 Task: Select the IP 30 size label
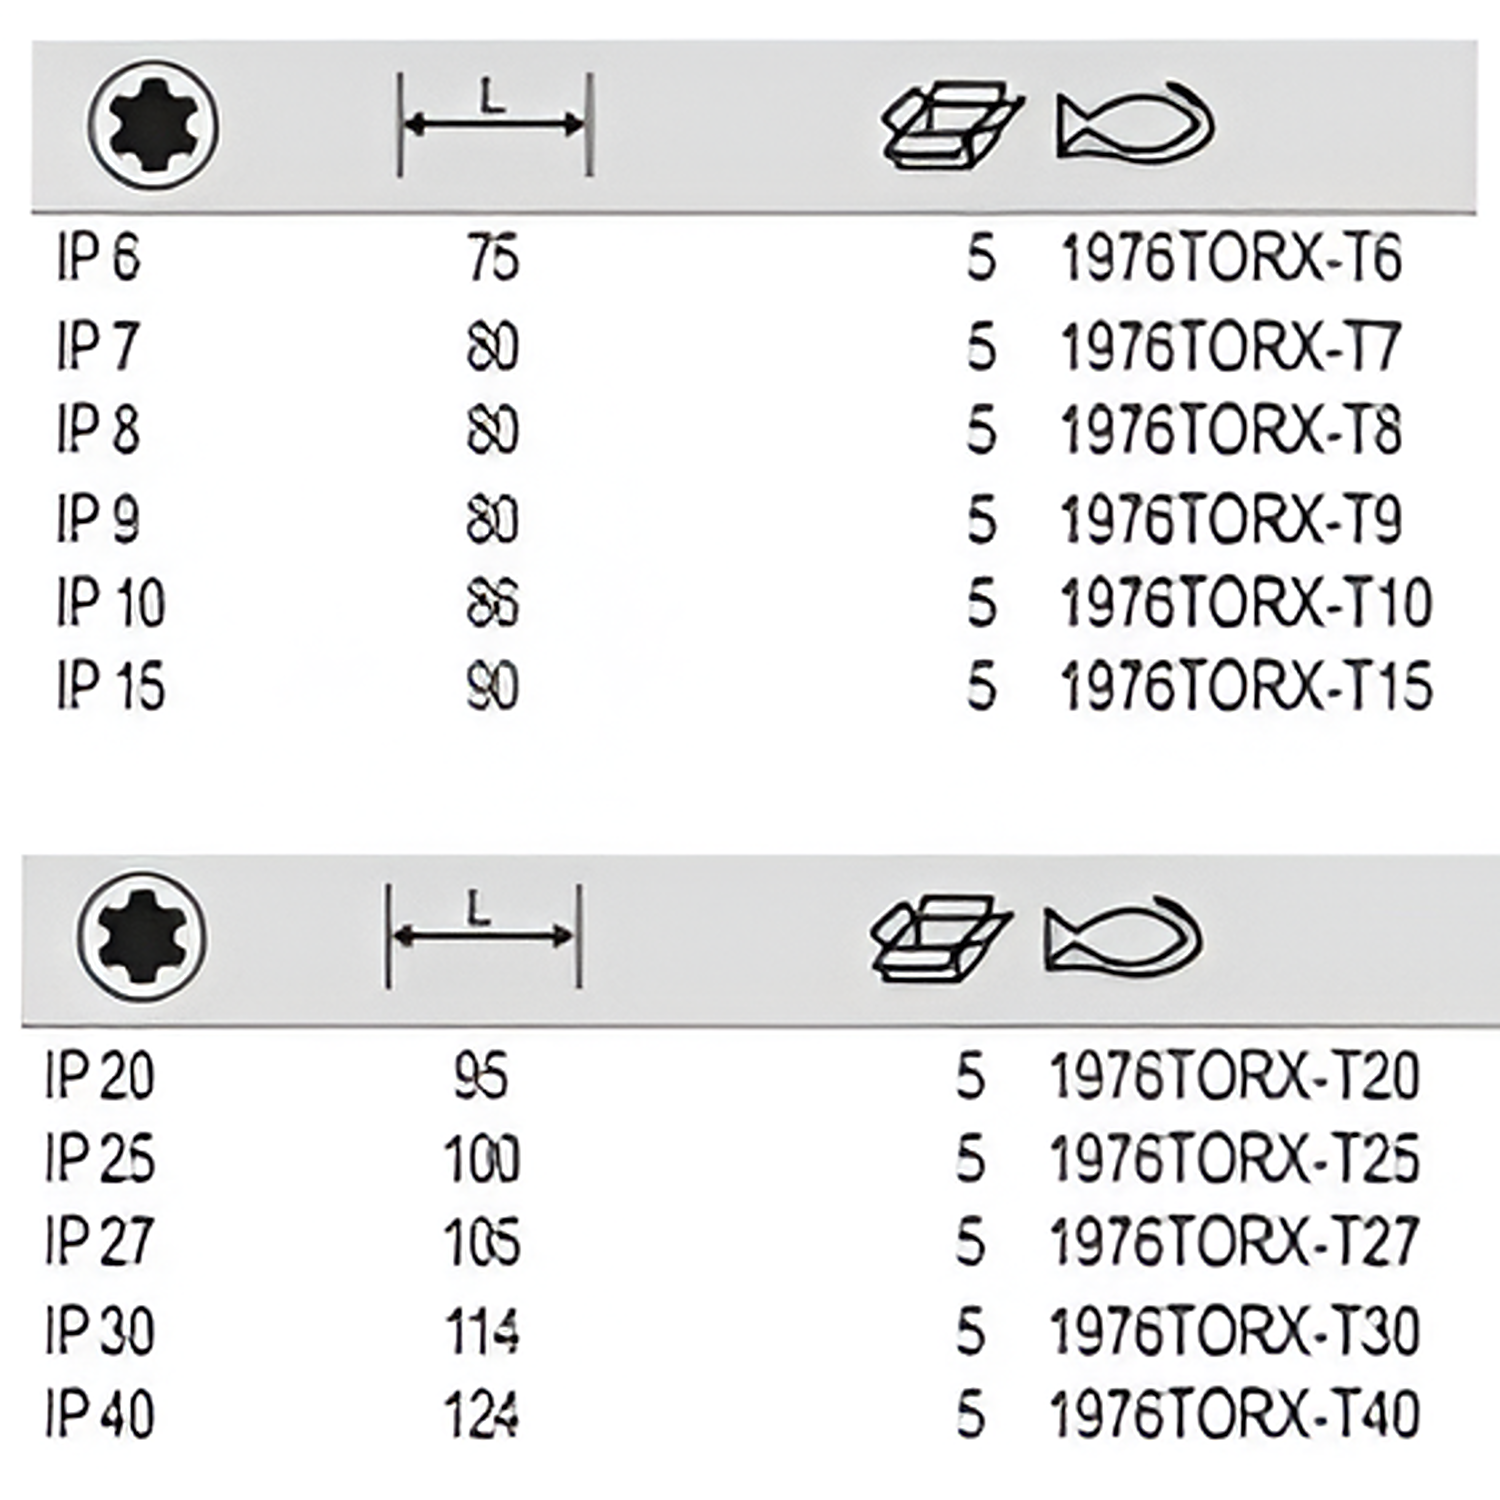tap(100, 1331)
